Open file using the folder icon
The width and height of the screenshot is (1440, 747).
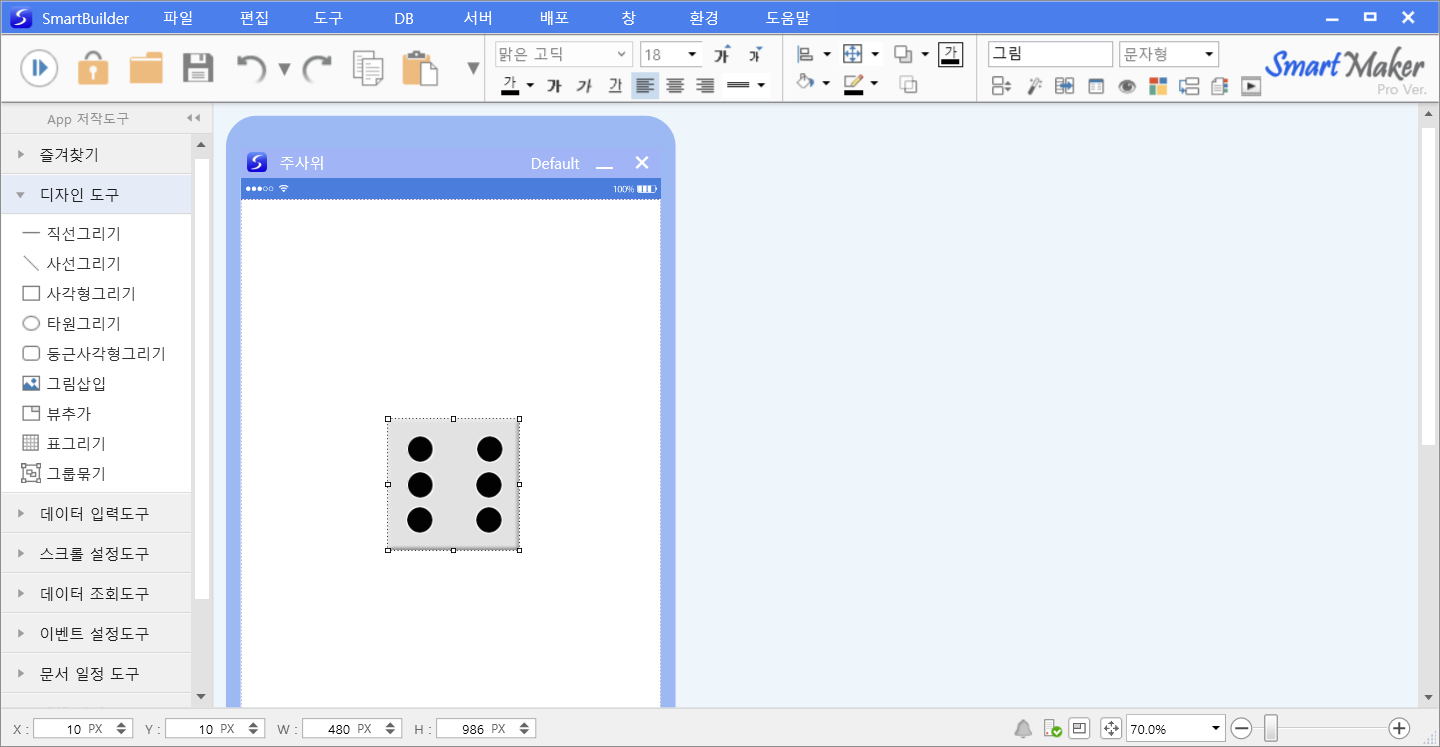pos(146,68)
